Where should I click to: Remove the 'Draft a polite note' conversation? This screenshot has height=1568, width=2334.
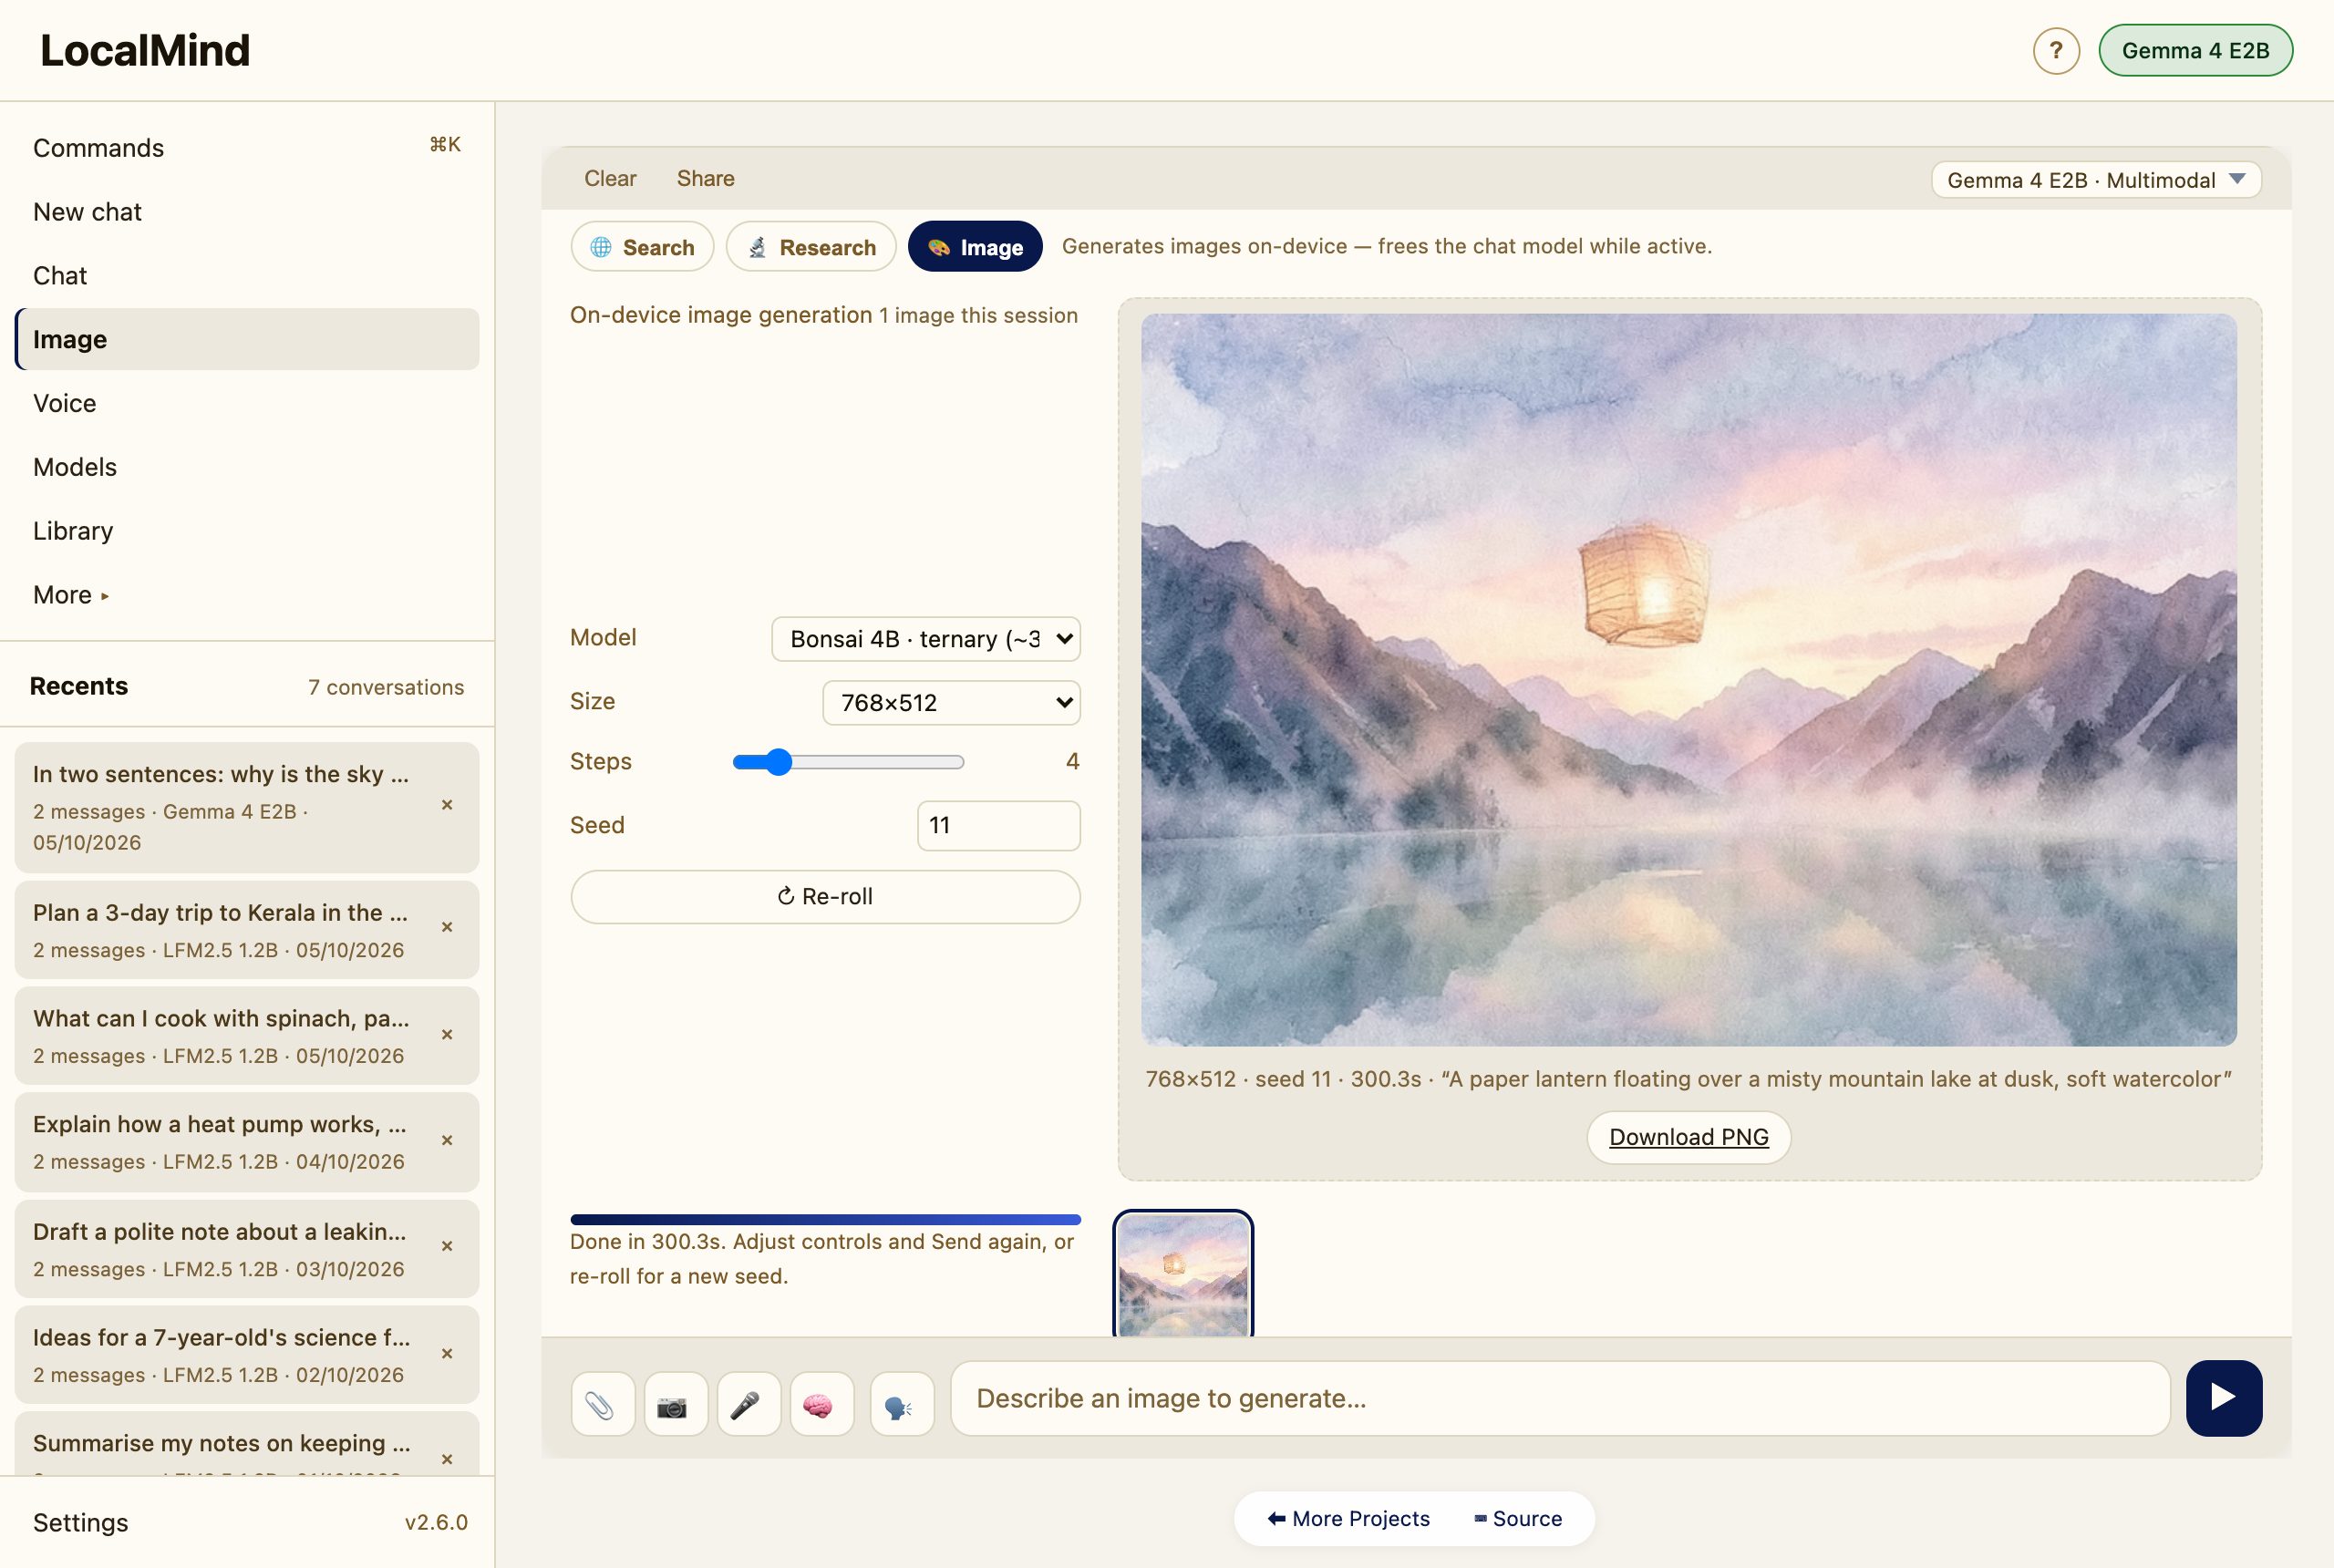pyautogui.click(x=447, y=1246)
